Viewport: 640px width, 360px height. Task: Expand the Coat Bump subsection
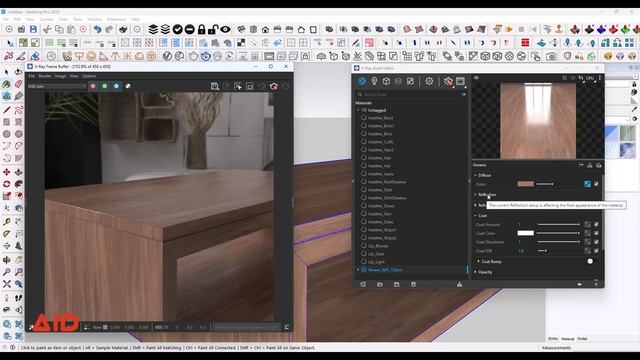(479, 261)
